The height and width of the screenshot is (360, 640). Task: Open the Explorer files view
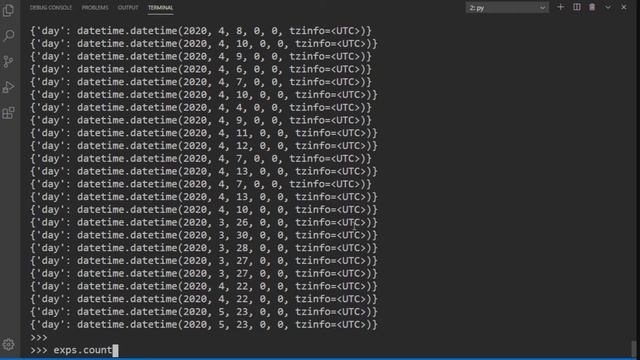point(8,10)
